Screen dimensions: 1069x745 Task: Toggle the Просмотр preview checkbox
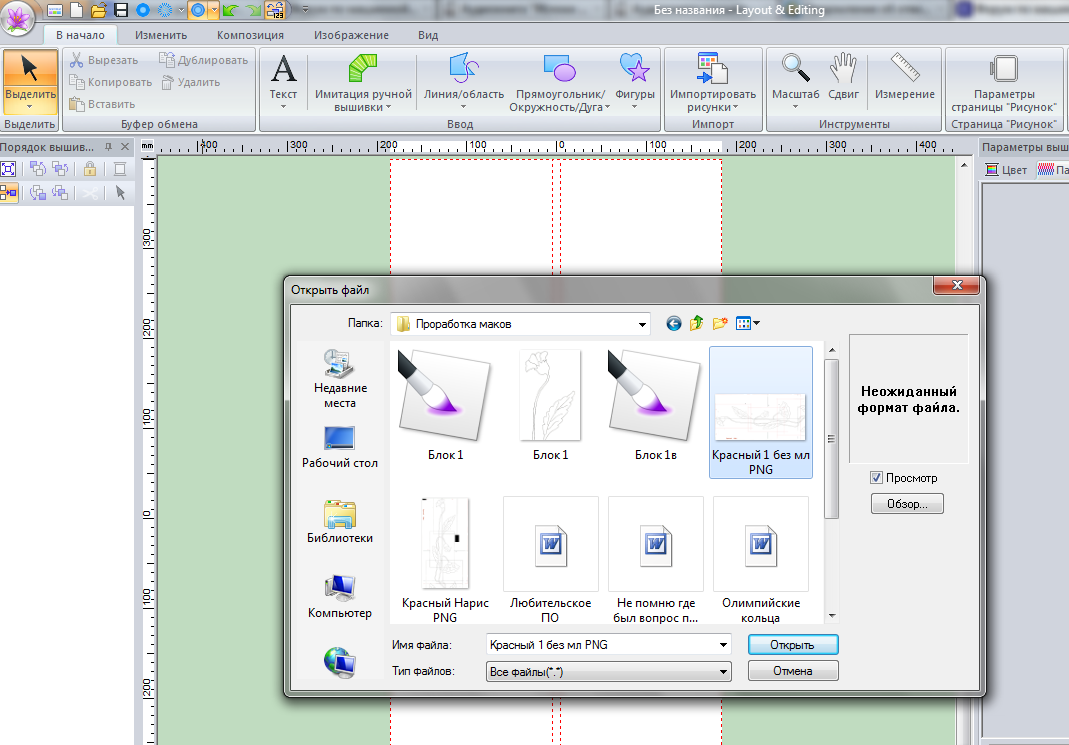pyautogui.click(x=876, y=478)
